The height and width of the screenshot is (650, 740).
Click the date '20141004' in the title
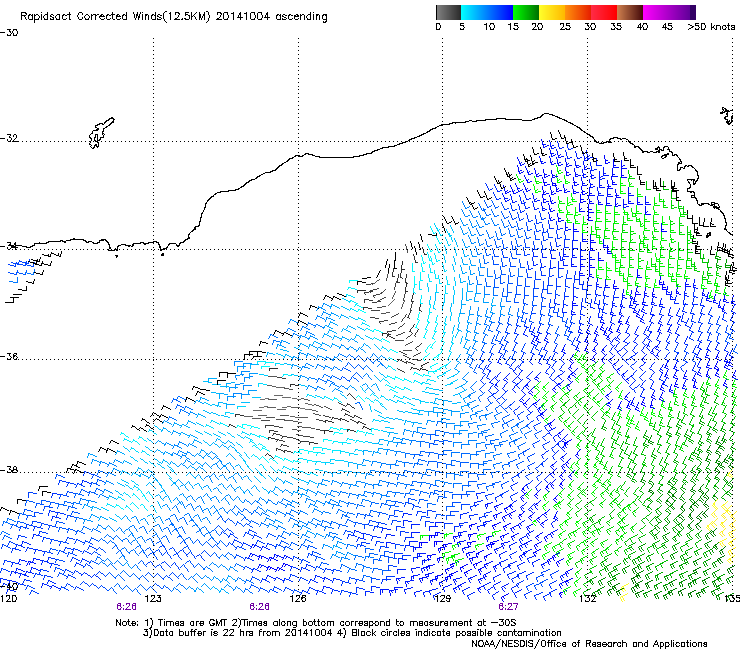(243, 17)
